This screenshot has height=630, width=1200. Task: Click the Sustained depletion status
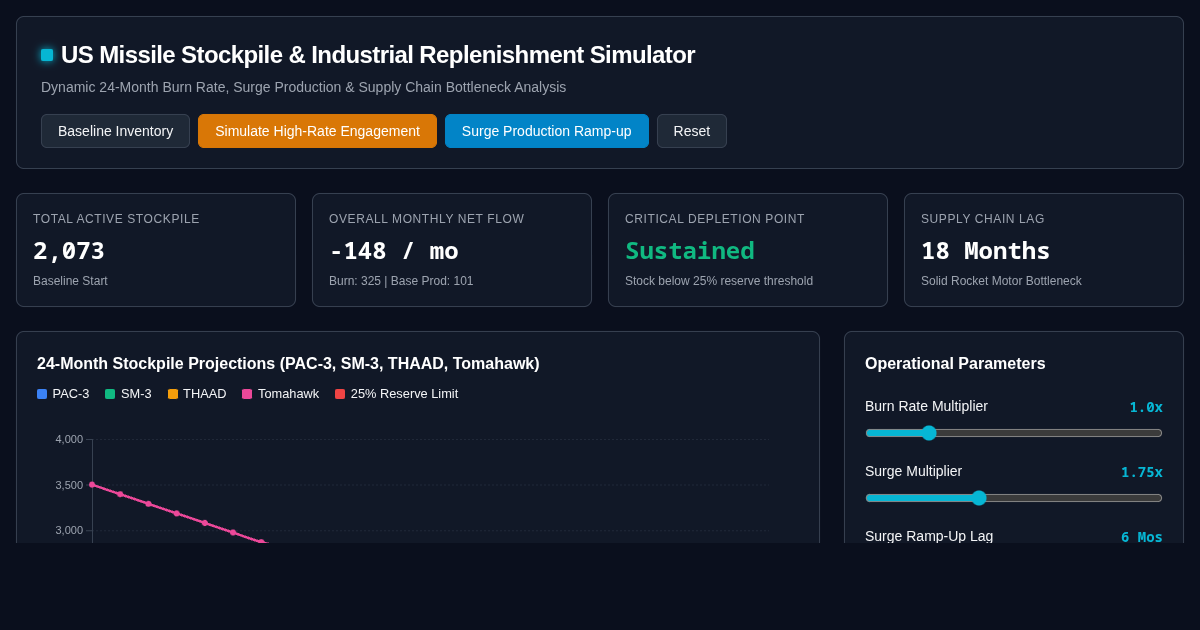point(690,251)
